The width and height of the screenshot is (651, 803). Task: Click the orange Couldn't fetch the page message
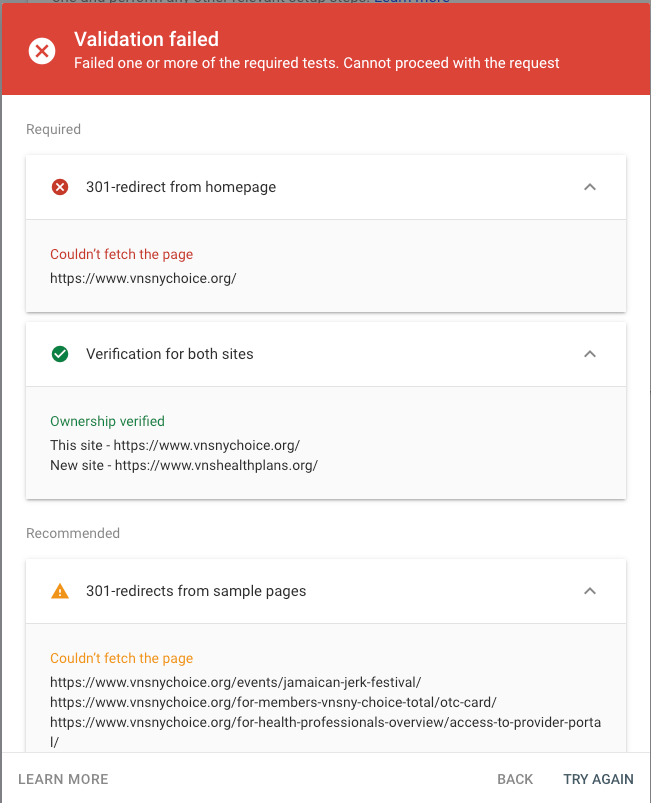point(121,658)
